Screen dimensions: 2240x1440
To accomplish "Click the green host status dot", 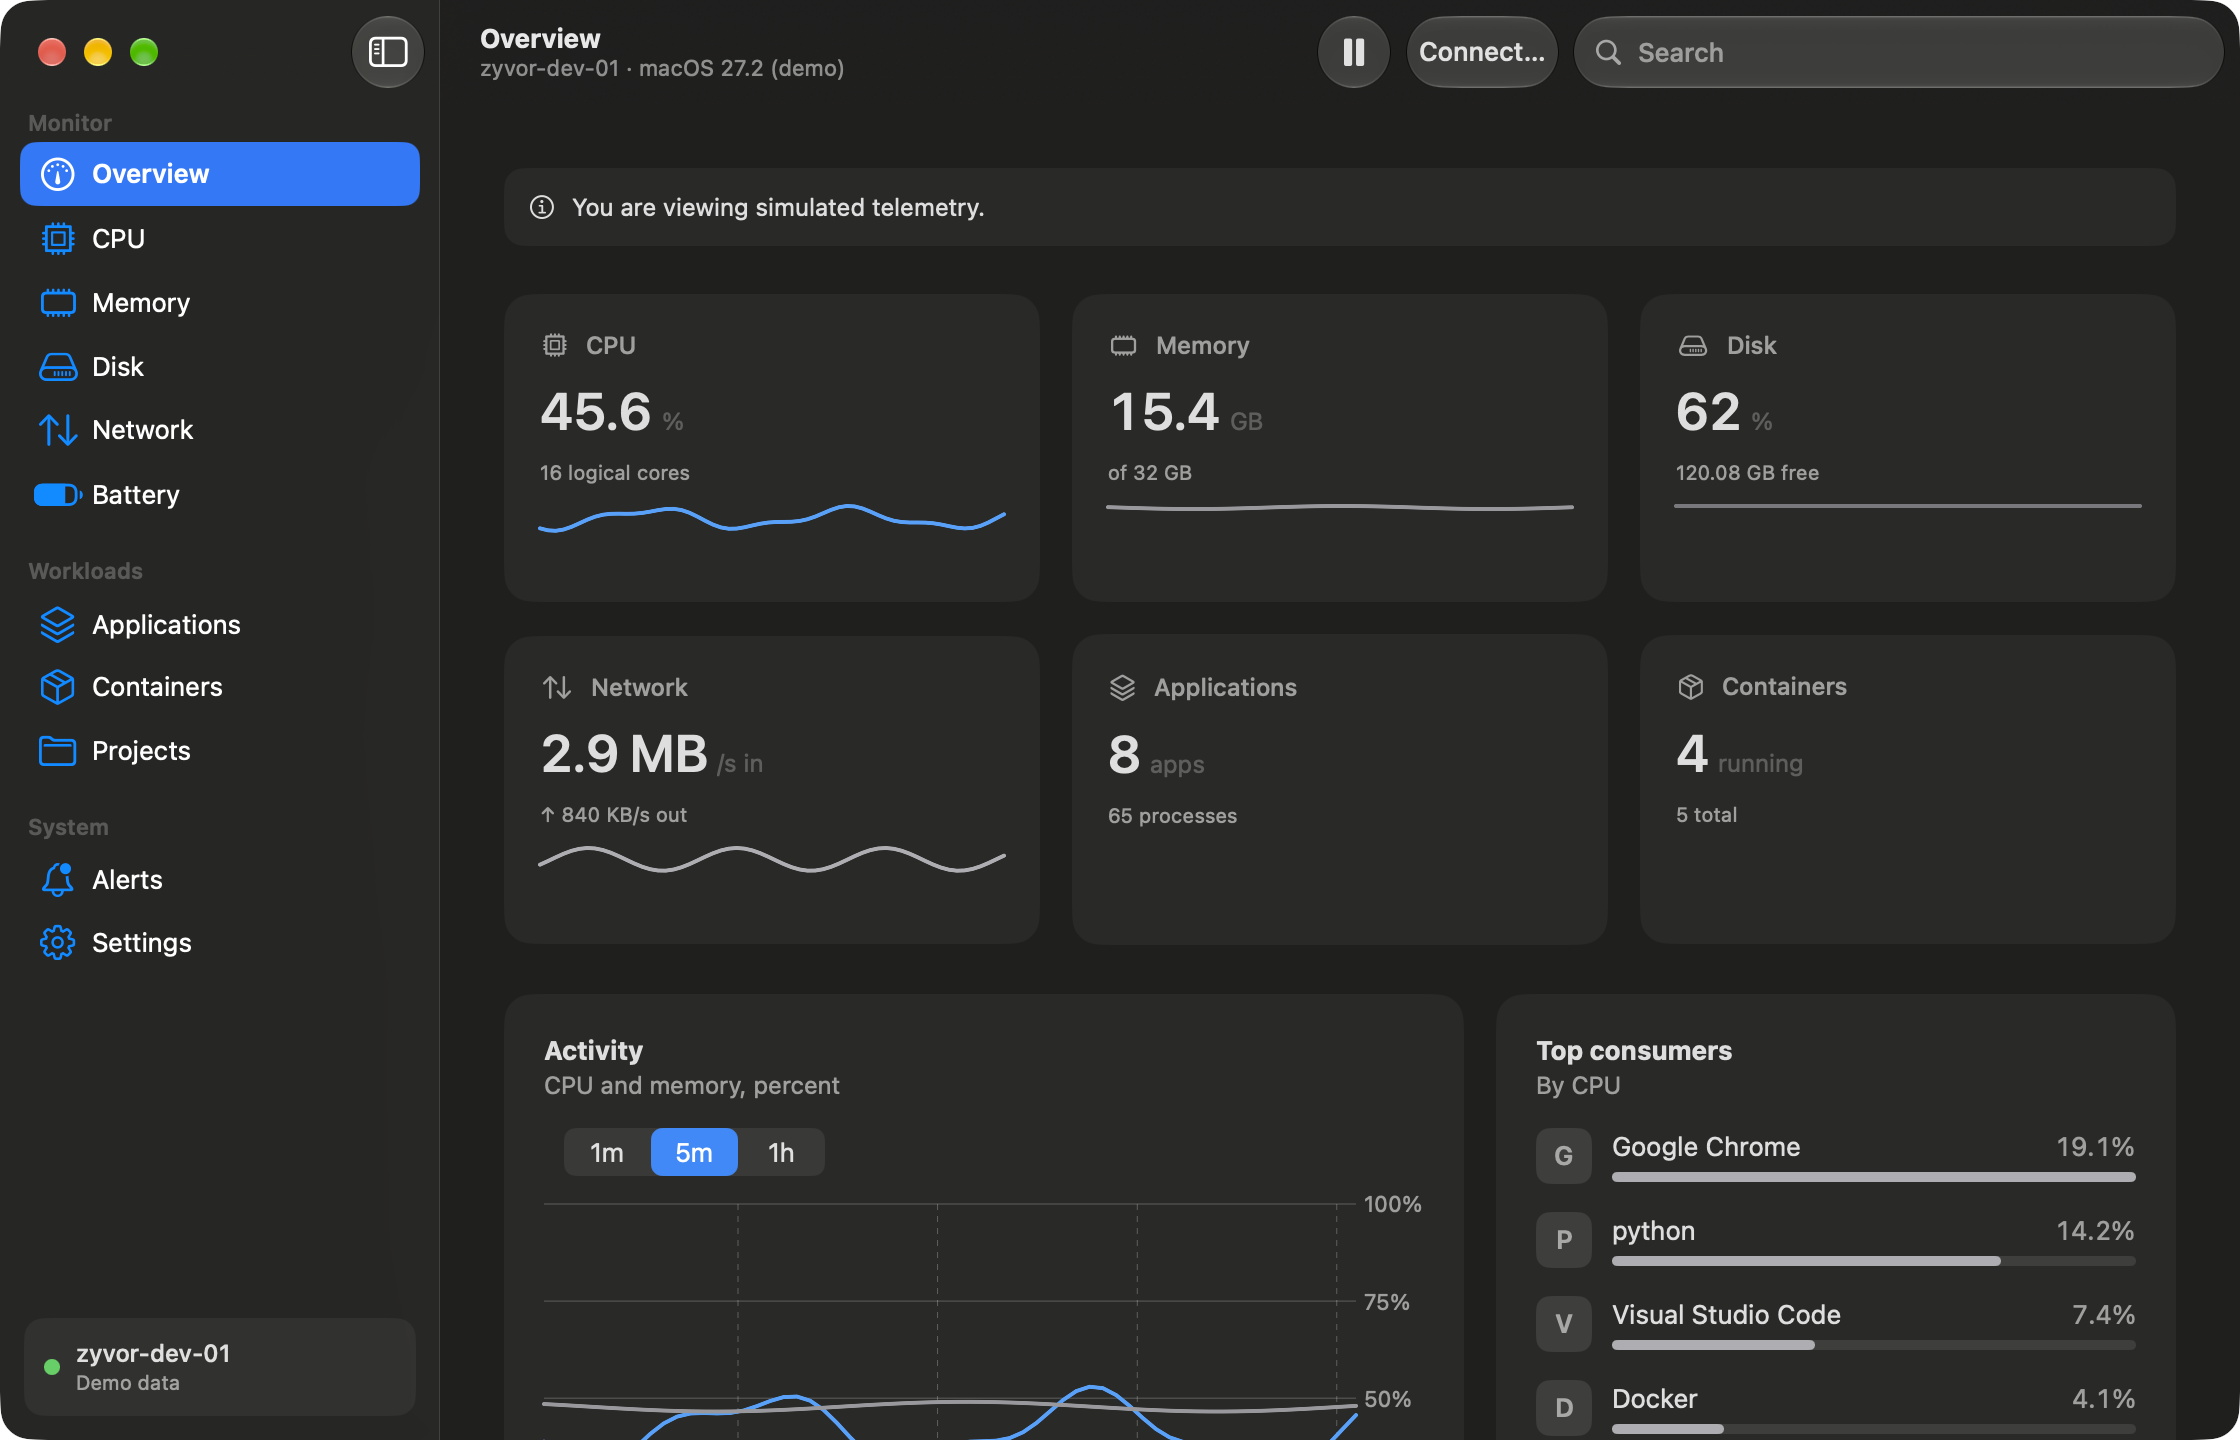I will [x=52, y=1367].
